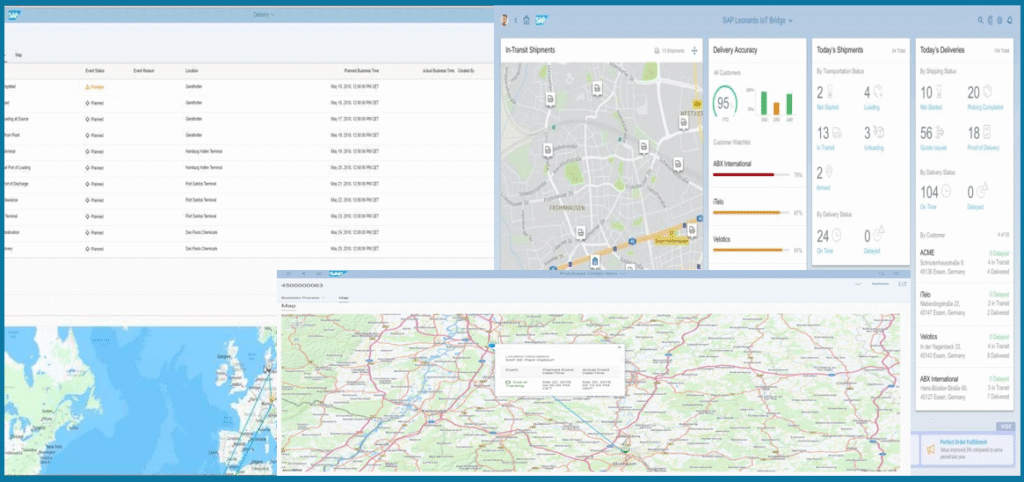Open Picking Completed deliveries link
This screenshot has height=482, width=1024.
pyautogui.click(x=985, y=107)
